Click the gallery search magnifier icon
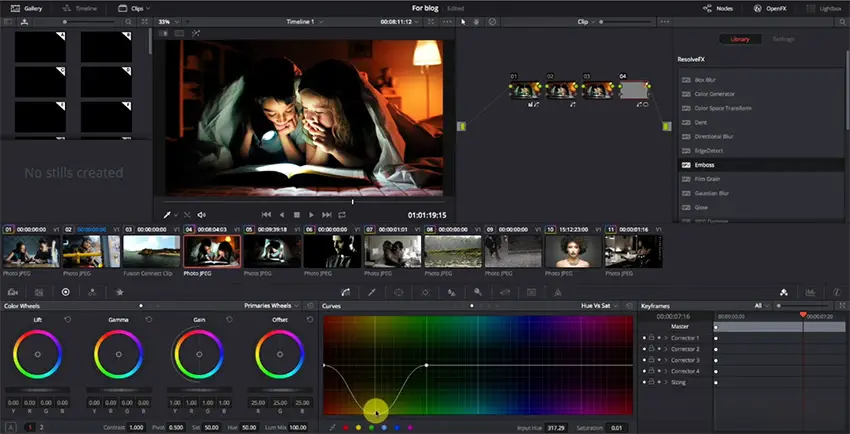 click(x=128, y=22)
